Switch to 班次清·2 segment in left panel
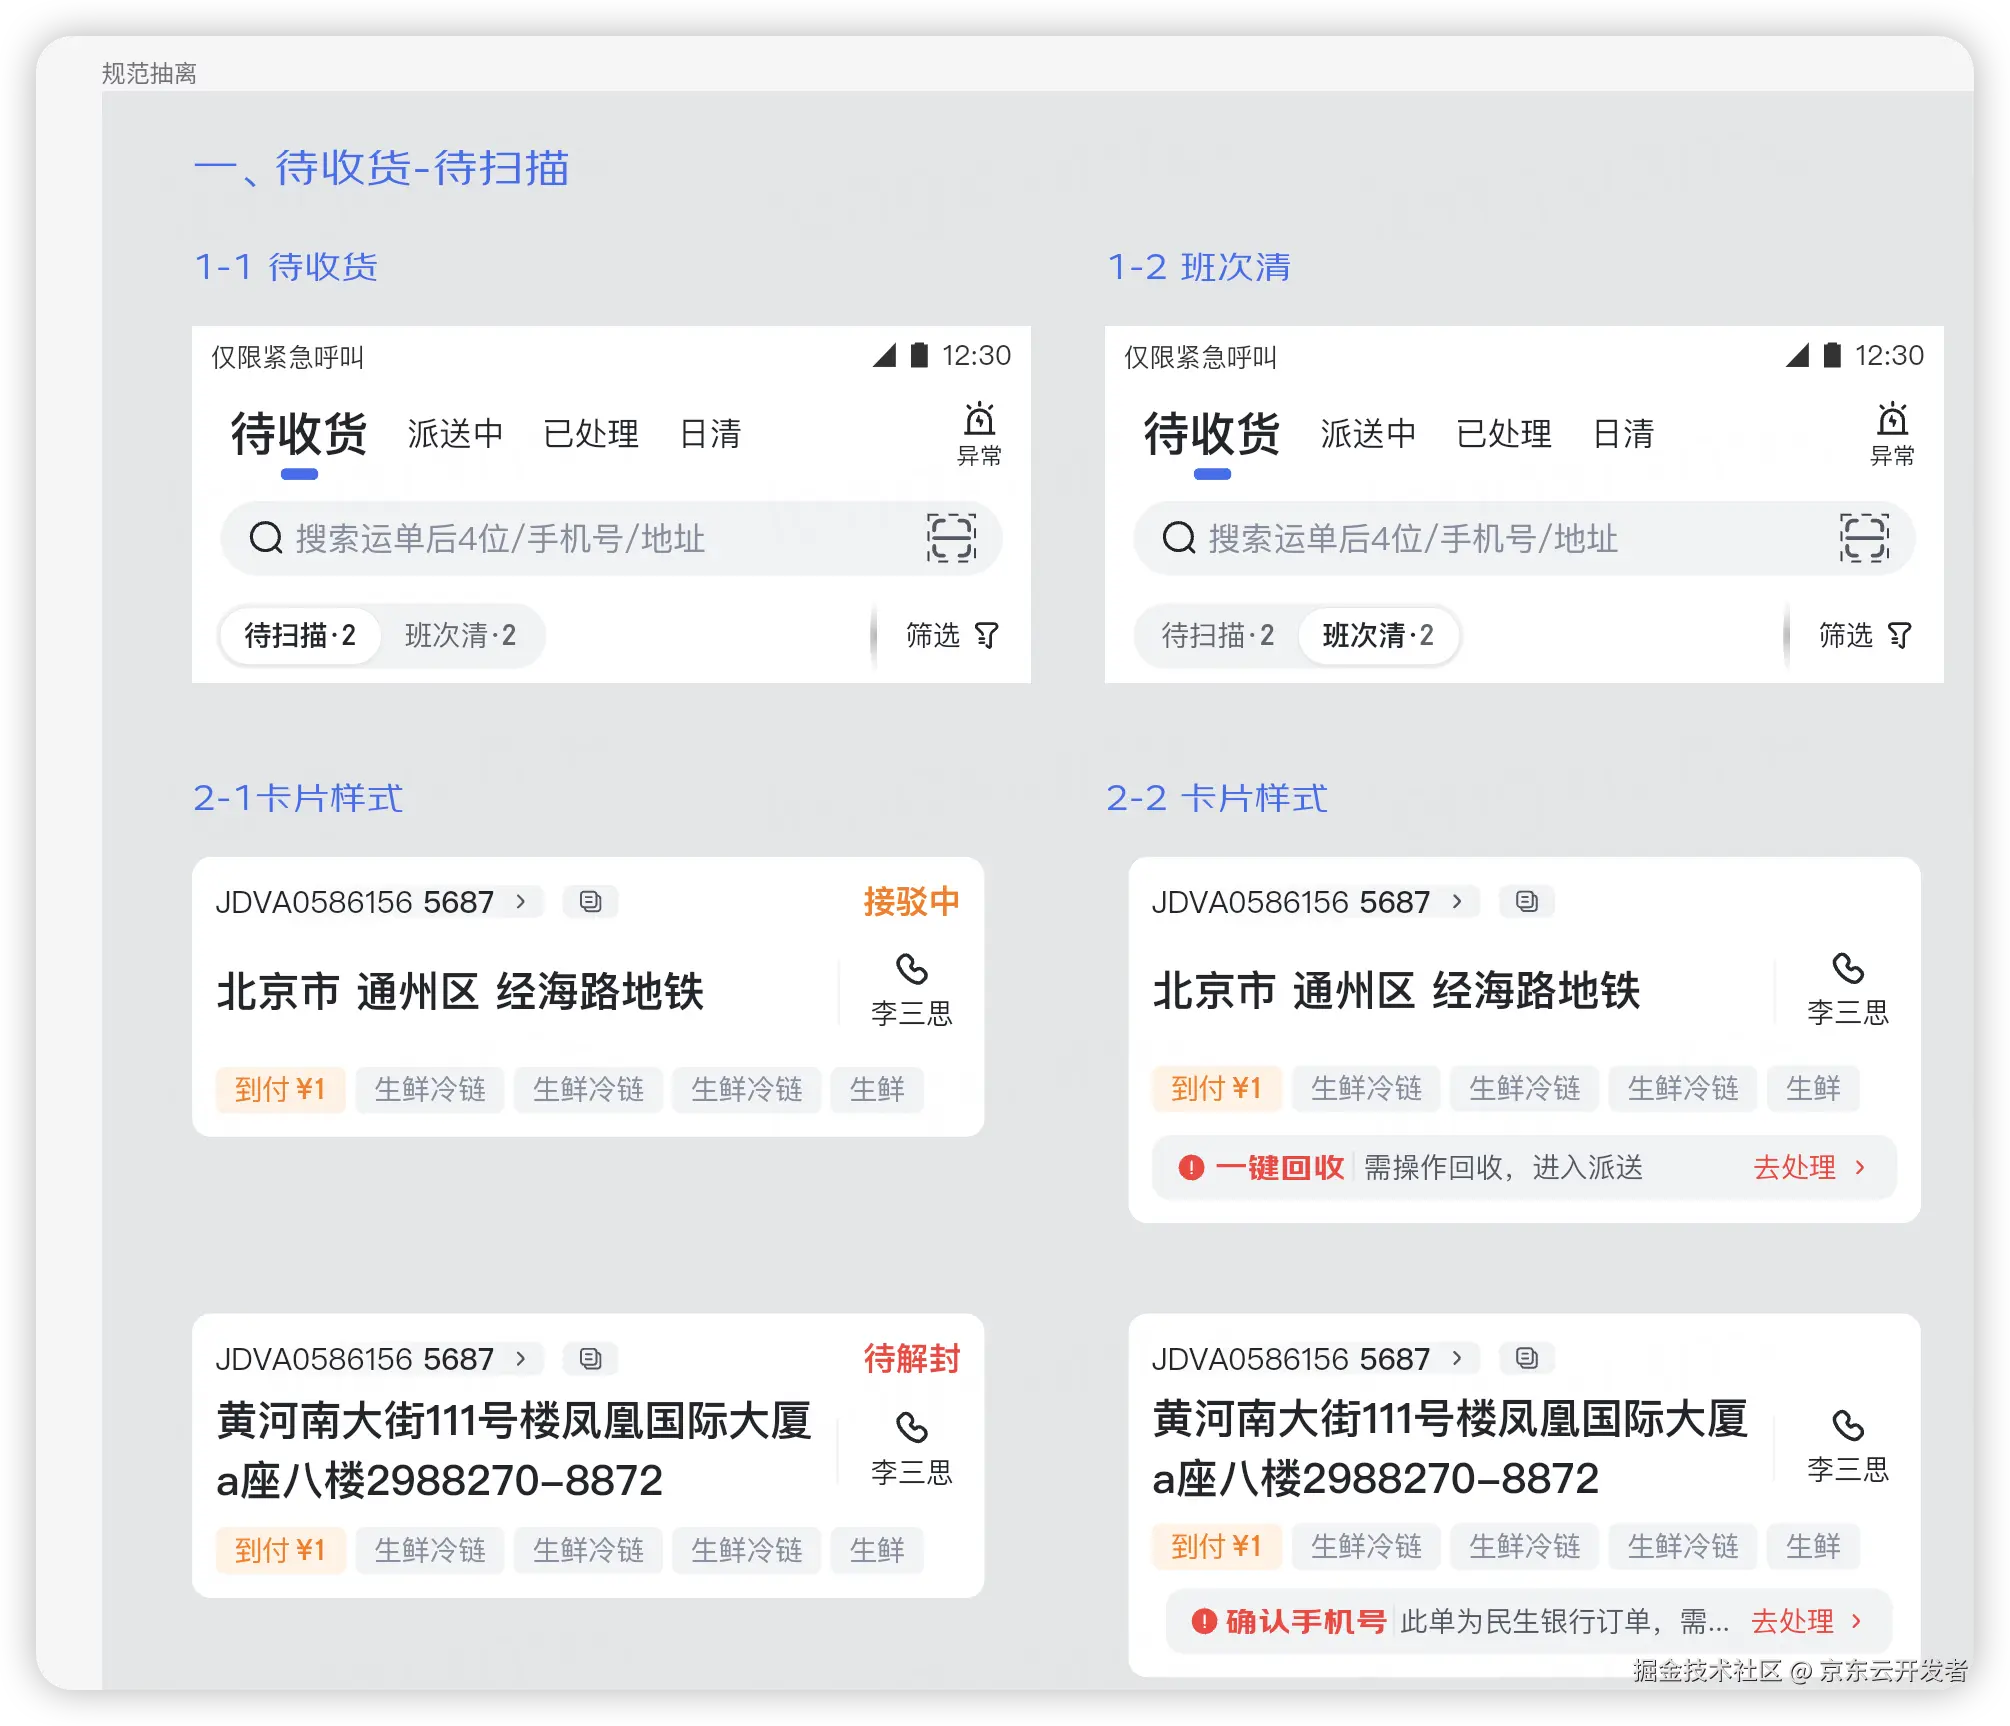 pyautogui.click(x=460, y=635)
